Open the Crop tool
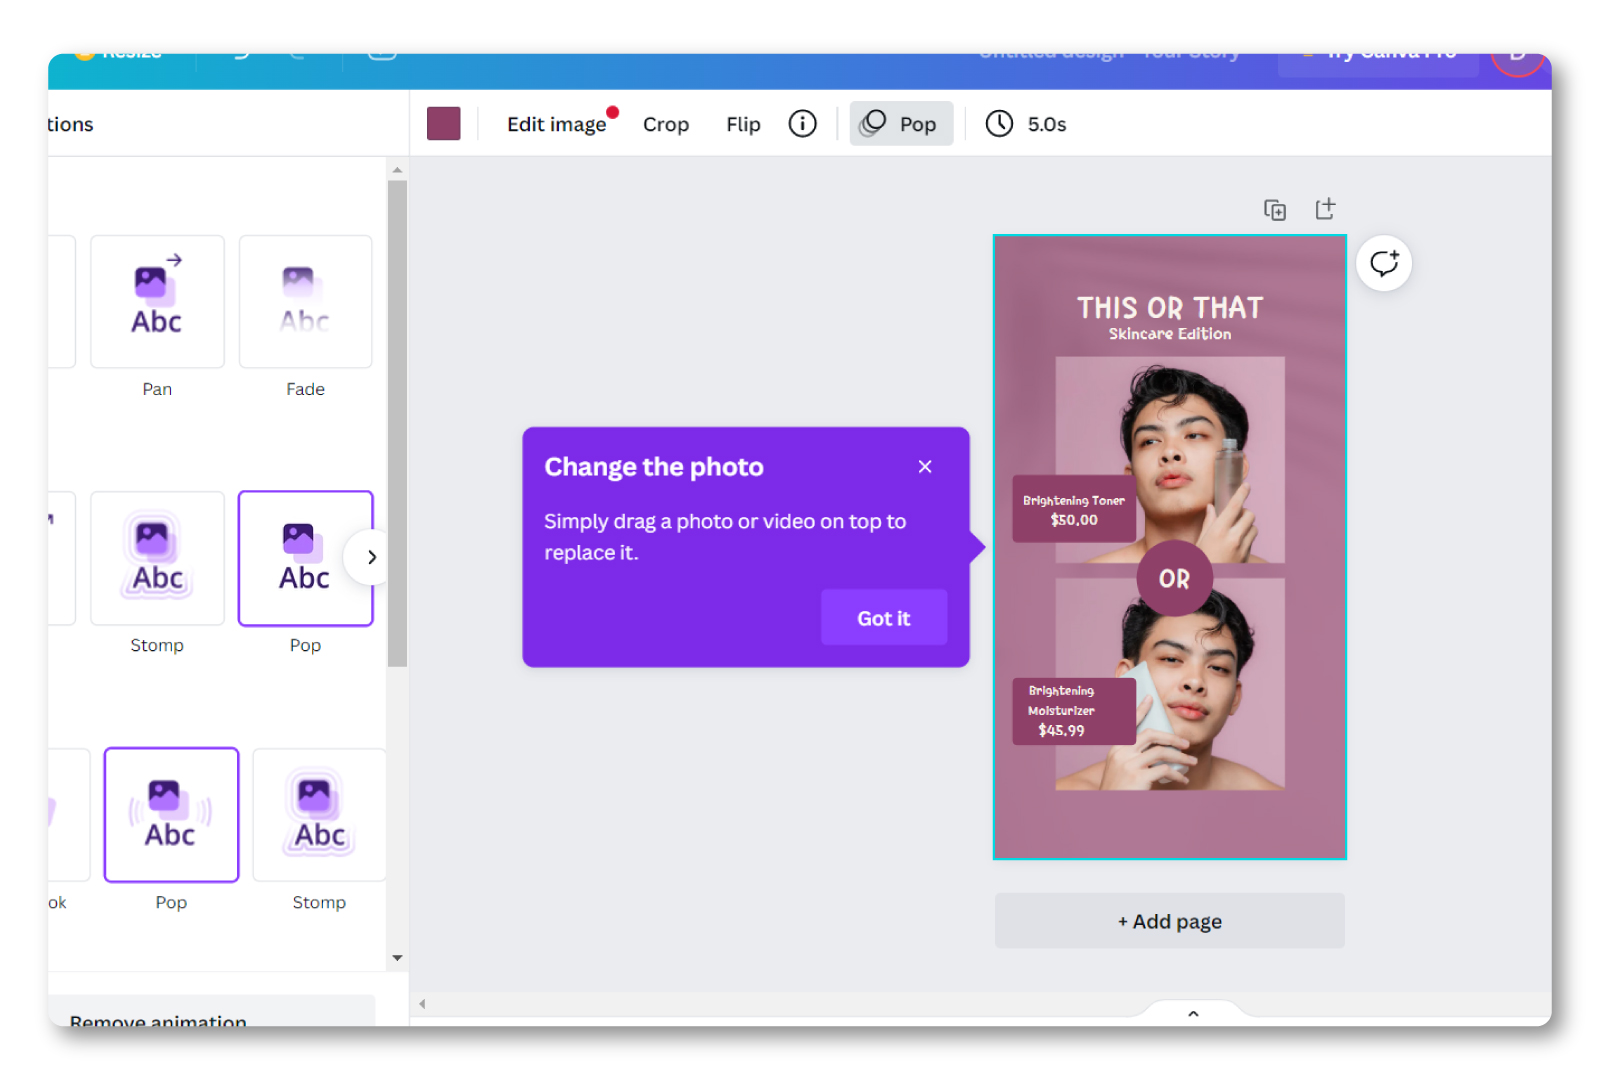 tap(666, 124)
